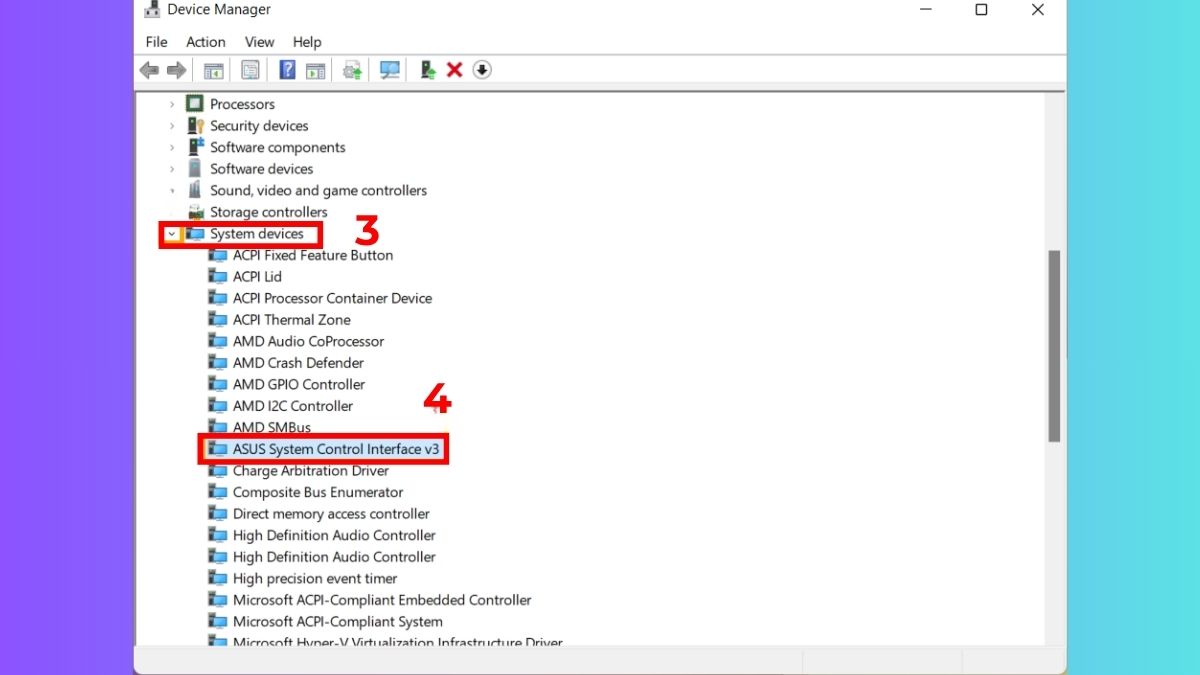Open the View menu
This screenshot has height=675, width=1200.
259,42
